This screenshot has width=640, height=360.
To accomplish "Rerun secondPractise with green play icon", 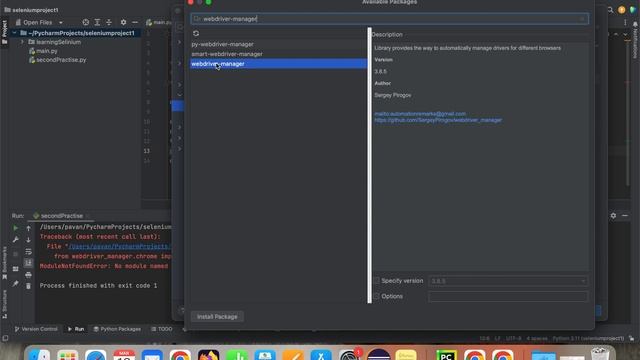I will coord(16,228).
